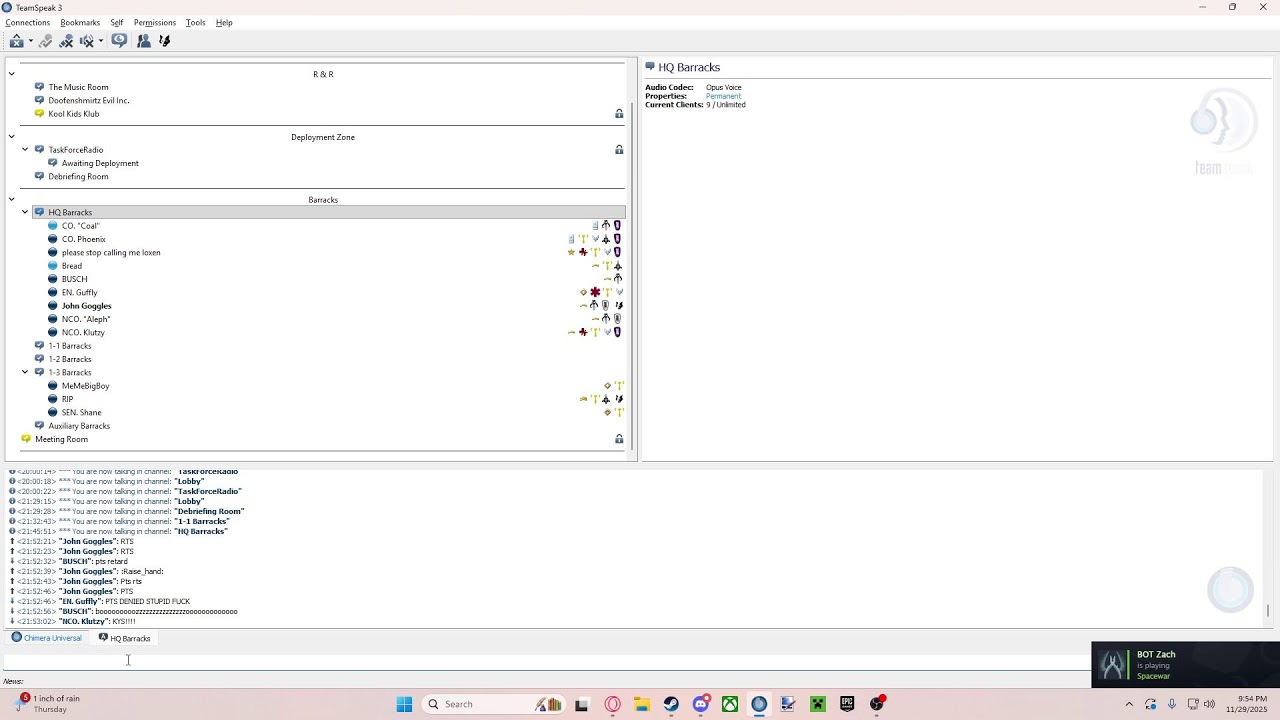1280x720 pixels.
Task: Open the Self menu
Action: coord(117,22)
